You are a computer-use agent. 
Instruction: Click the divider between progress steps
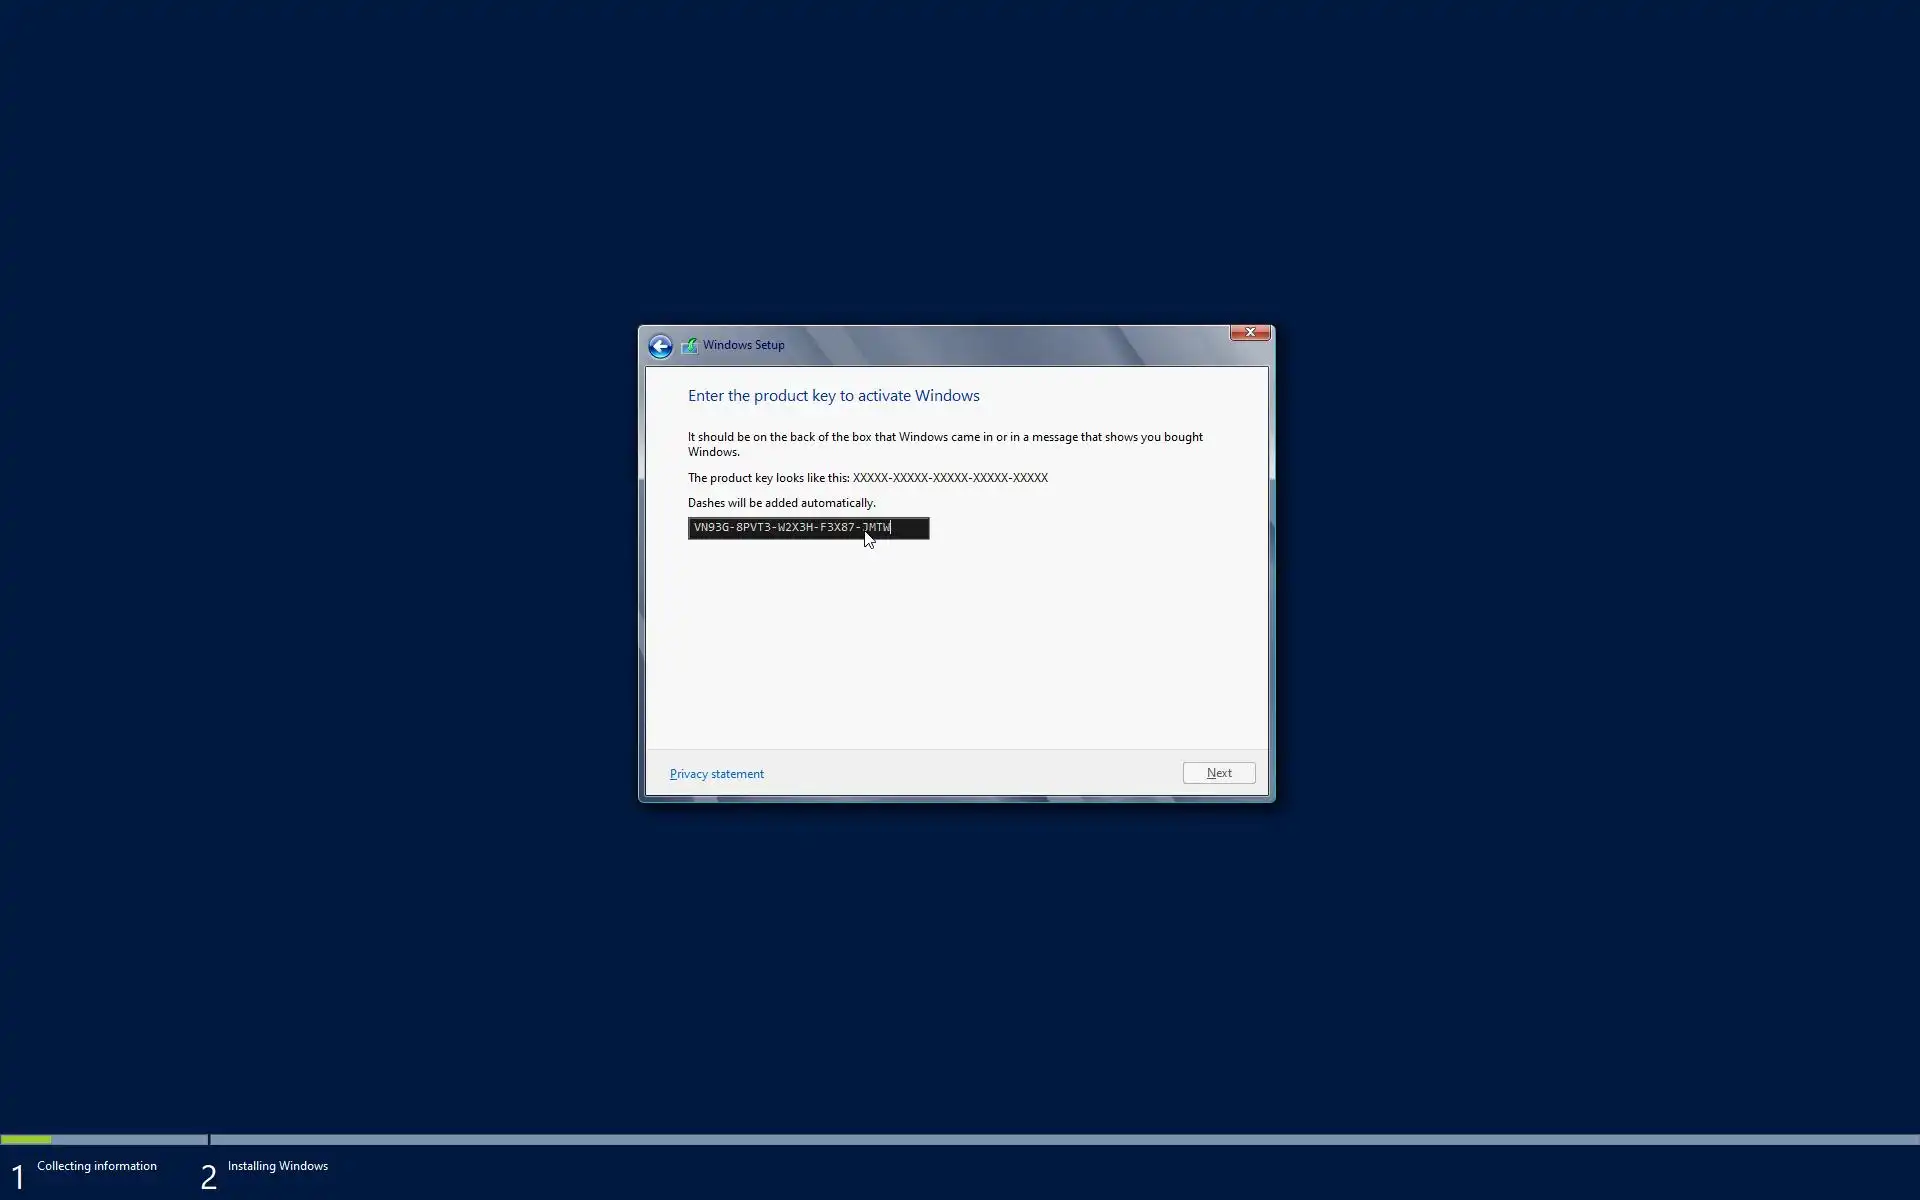209,1139
